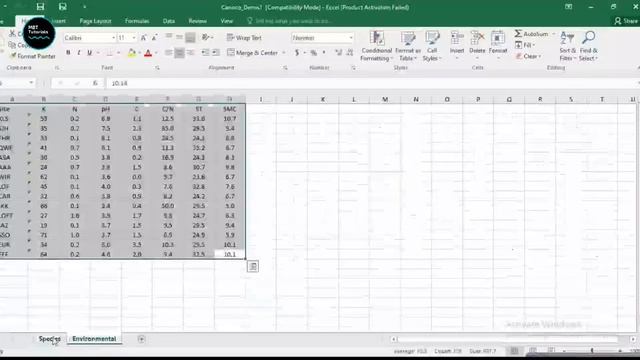The height and width of the screenshot is (360, 640).
Task: Click the Increase Indent icon
Action: (216, 53)
